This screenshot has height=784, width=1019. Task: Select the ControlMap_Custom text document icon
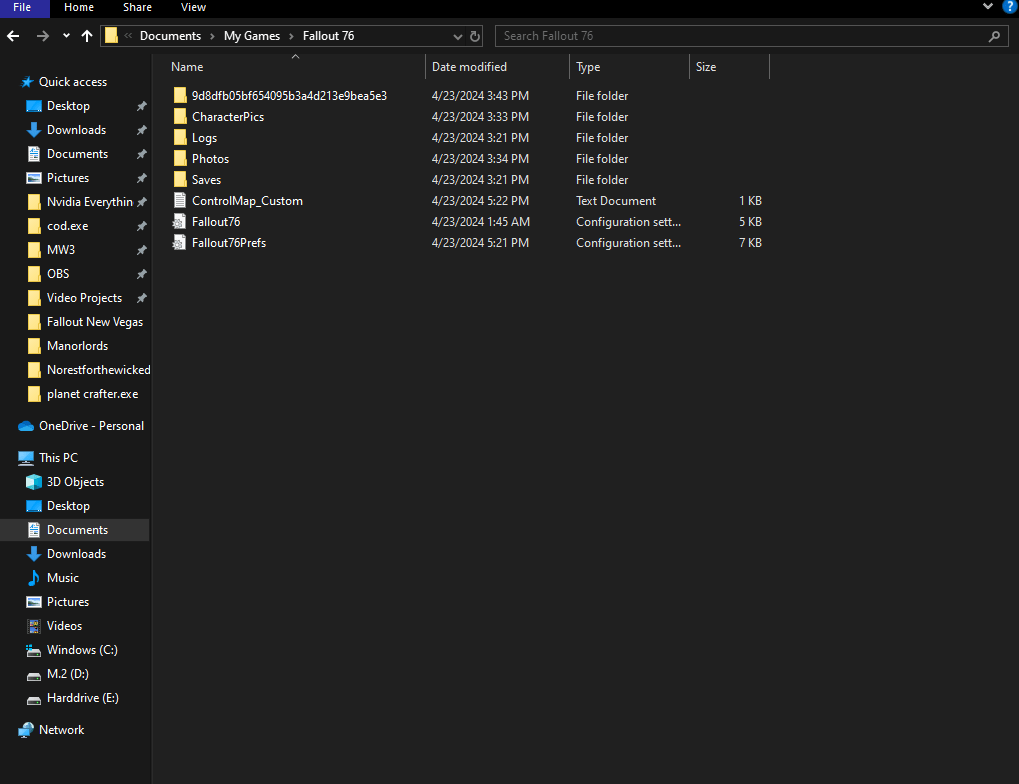pos(180,201)
